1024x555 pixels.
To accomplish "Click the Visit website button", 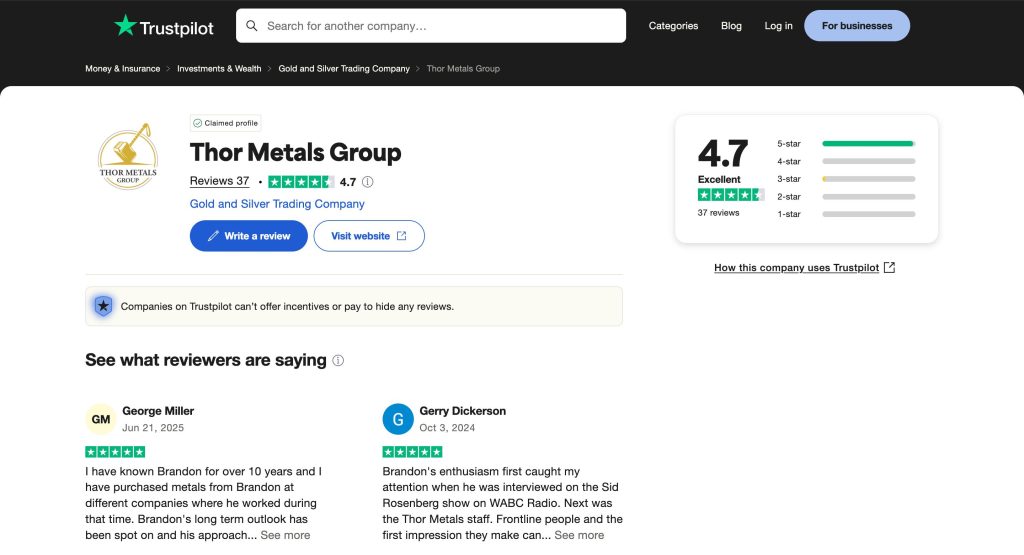I will point(369,236).
